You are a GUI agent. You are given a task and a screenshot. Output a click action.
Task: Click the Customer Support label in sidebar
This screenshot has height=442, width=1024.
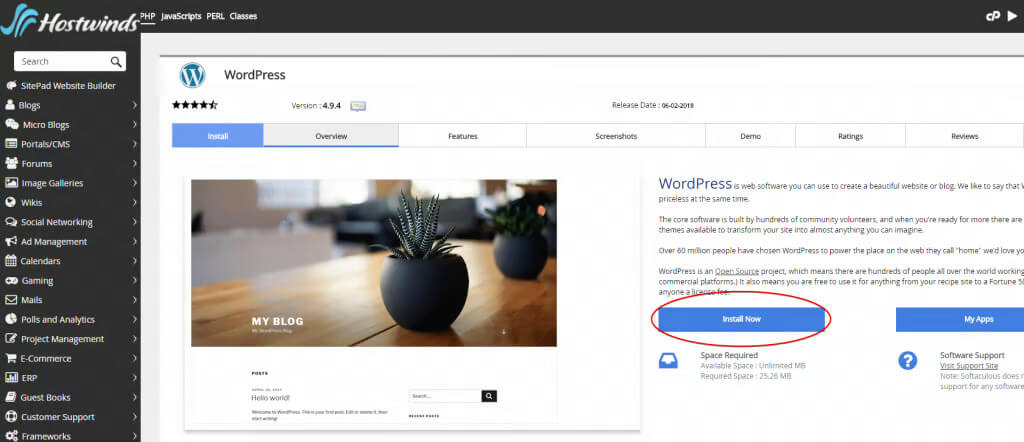[57, 417]
